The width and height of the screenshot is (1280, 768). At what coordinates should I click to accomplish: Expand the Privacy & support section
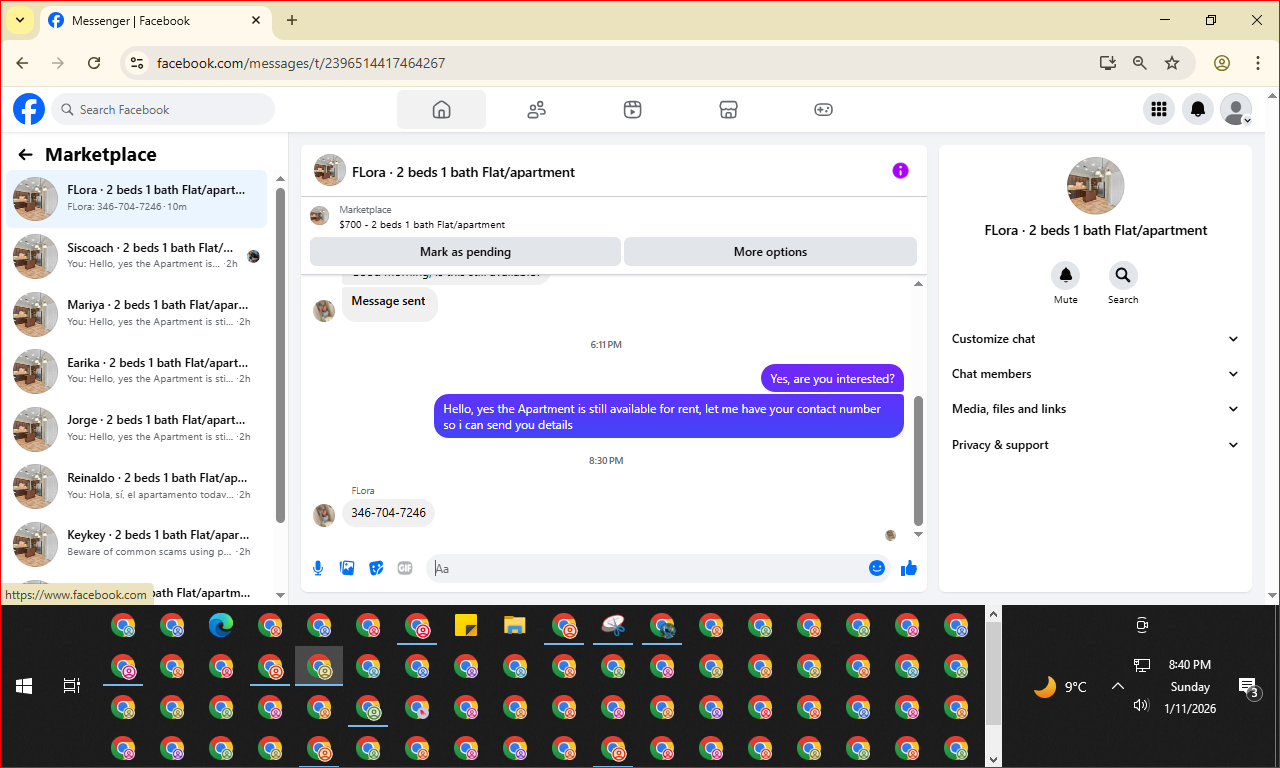coord(1095,445)
